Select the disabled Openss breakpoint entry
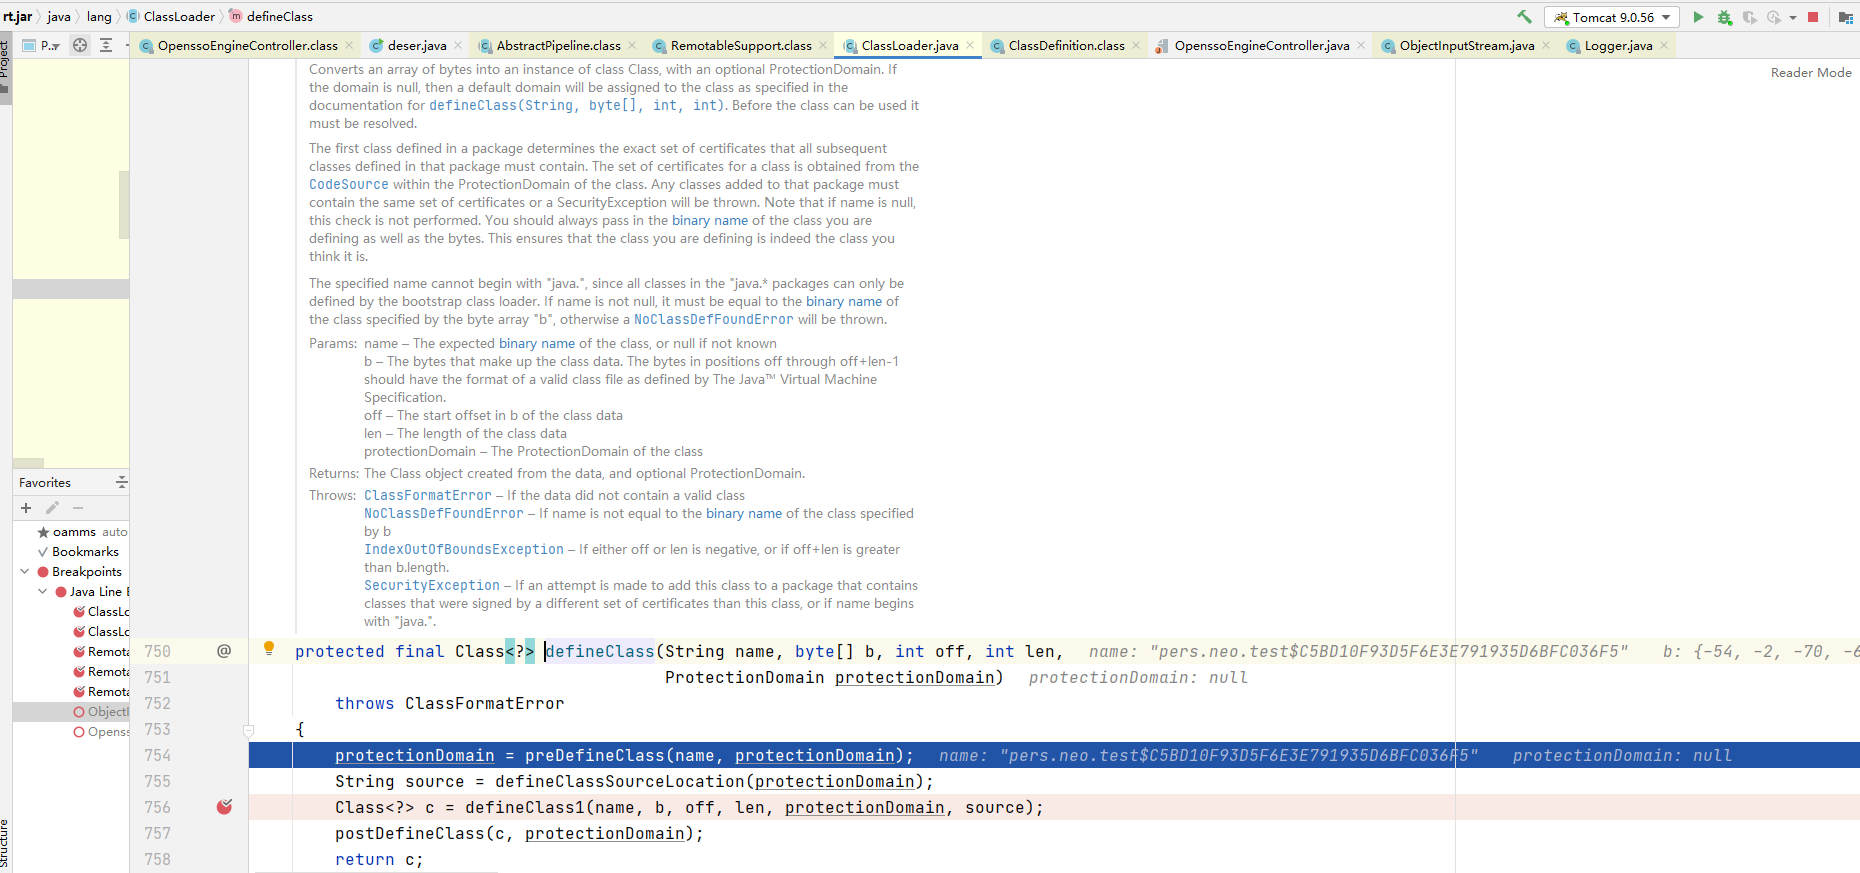Viewport: 1860px width, 873px height. [x=101, y=731]
